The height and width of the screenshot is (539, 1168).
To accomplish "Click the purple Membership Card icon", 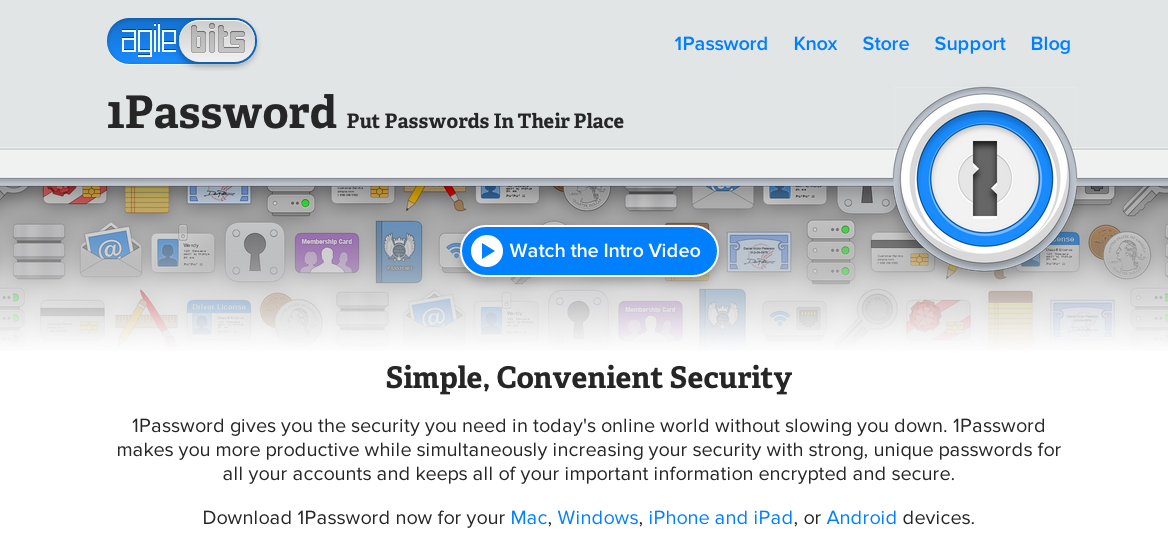I will pyautogui.click(x=326, y=253).
